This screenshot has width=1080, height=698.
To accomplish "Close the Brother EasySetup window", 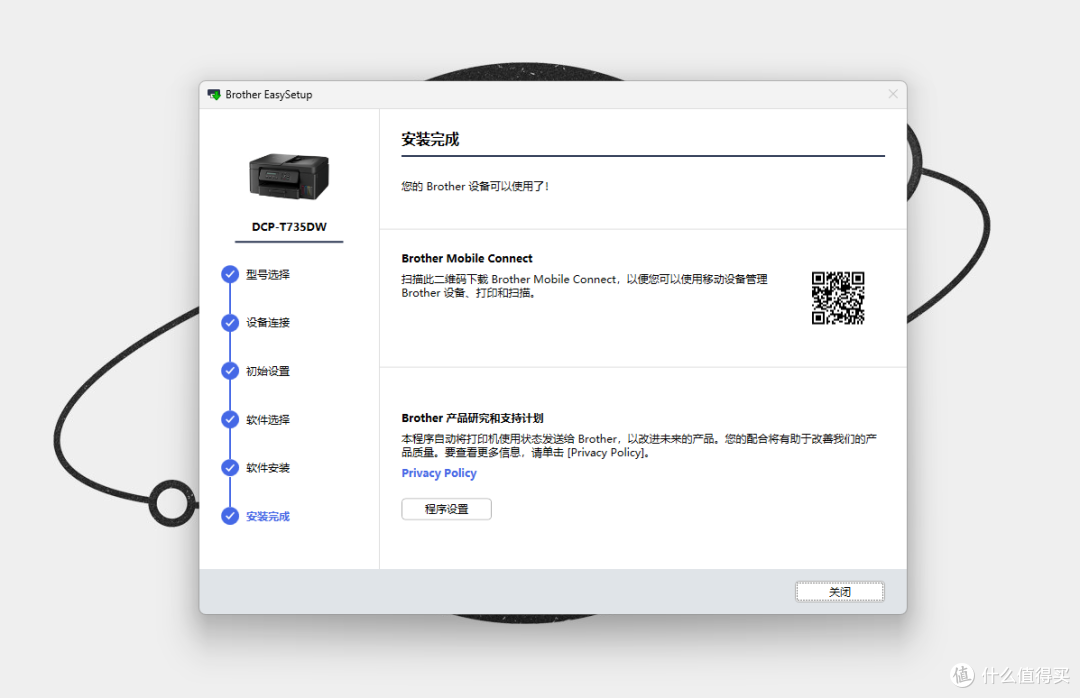I will click(893, 94).
